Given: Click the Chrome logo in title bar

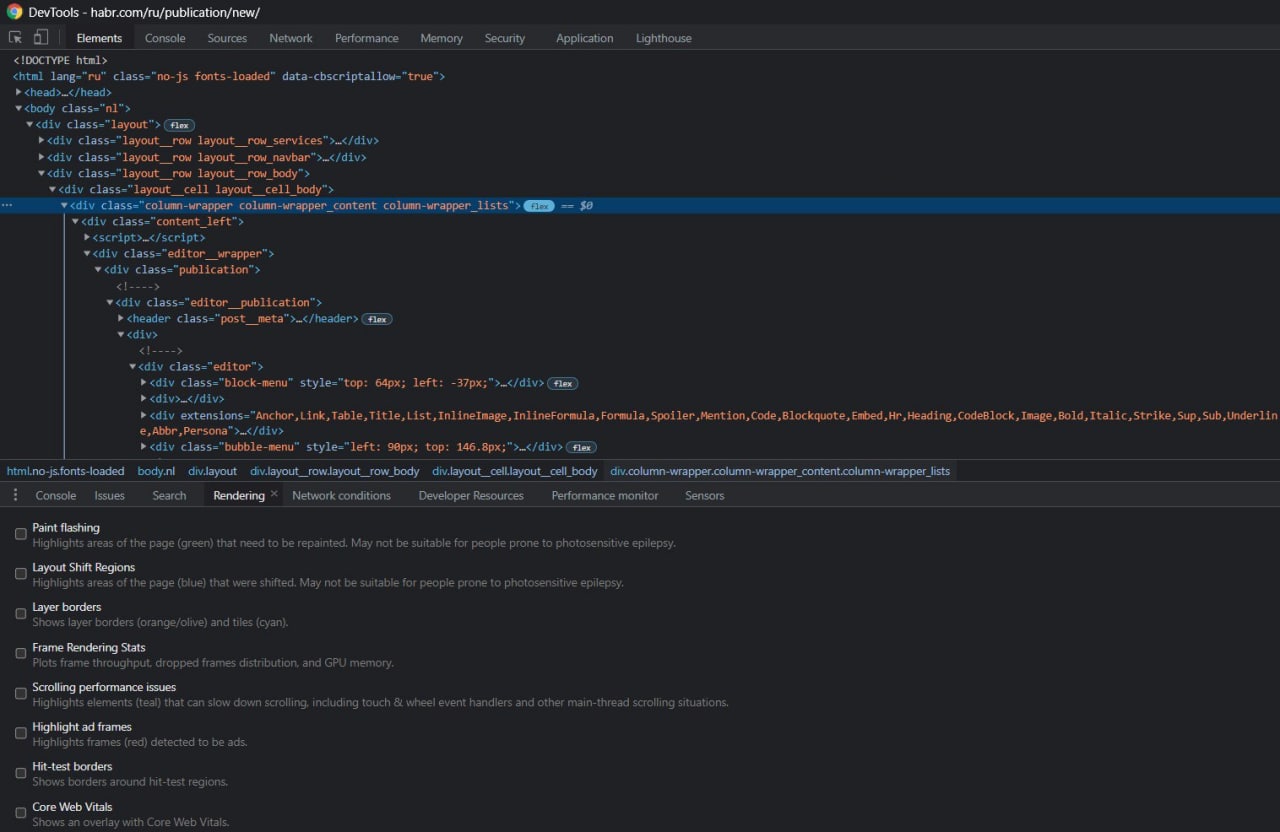Looking at the screenshot, I should pos(14,12).
